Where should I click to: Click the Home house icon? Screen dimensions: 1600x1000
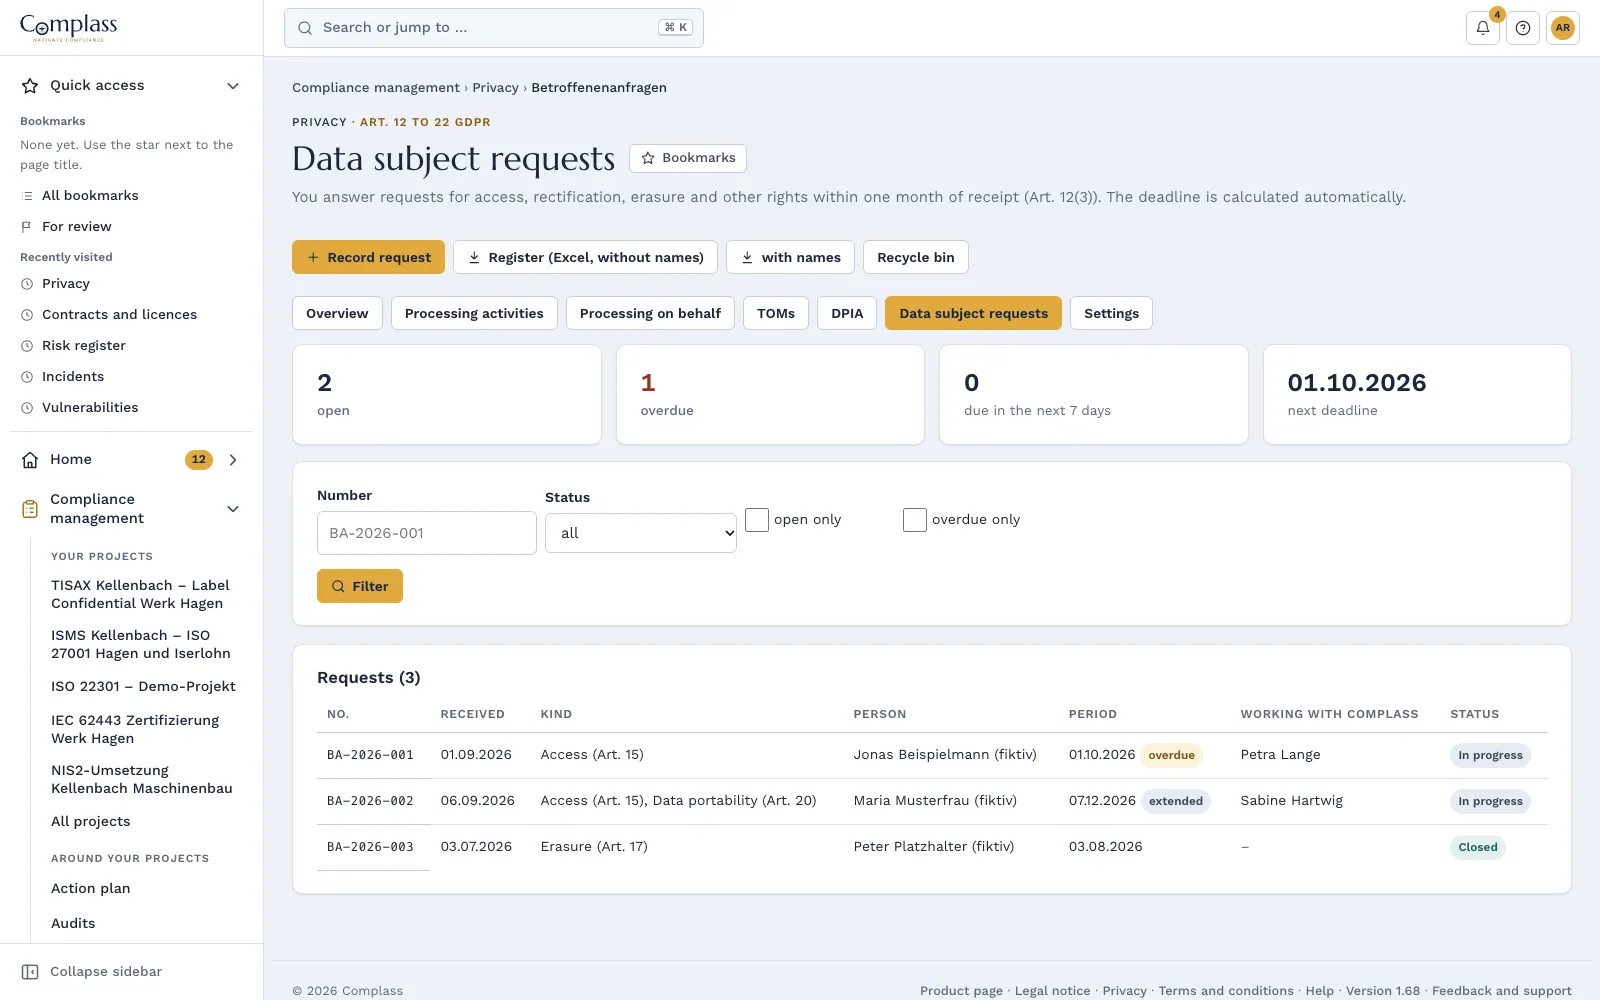pos(30,460)
